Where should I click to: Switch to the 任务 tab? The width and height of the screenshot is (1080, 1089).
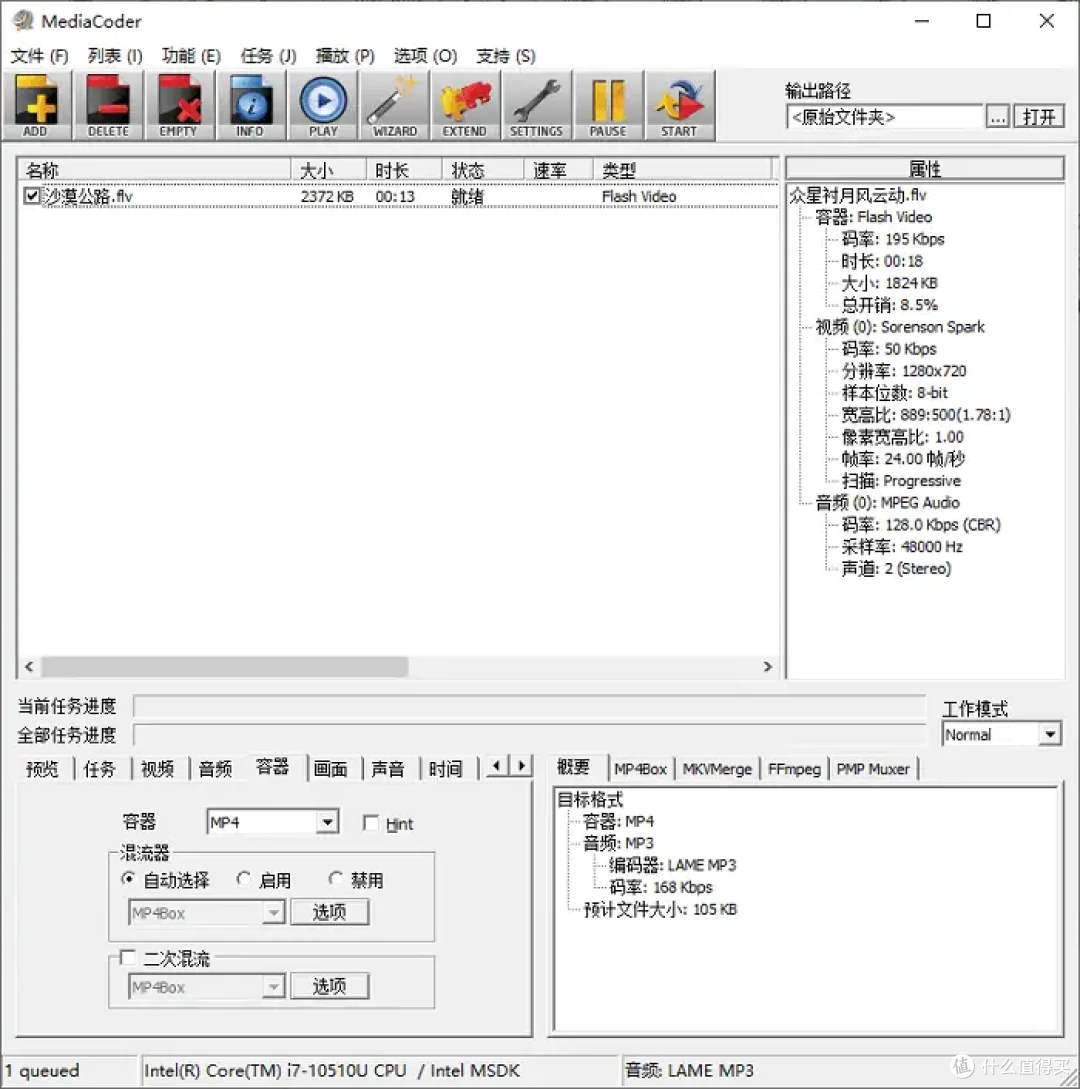pos(100,769)
